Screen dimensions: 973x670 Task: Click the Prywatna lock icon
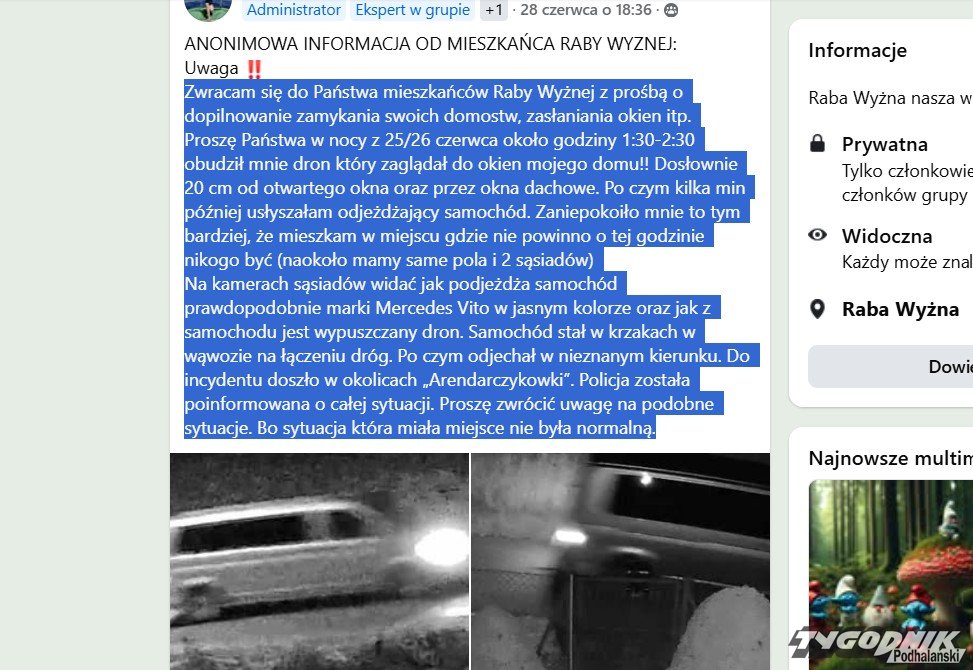click(818, 144)
